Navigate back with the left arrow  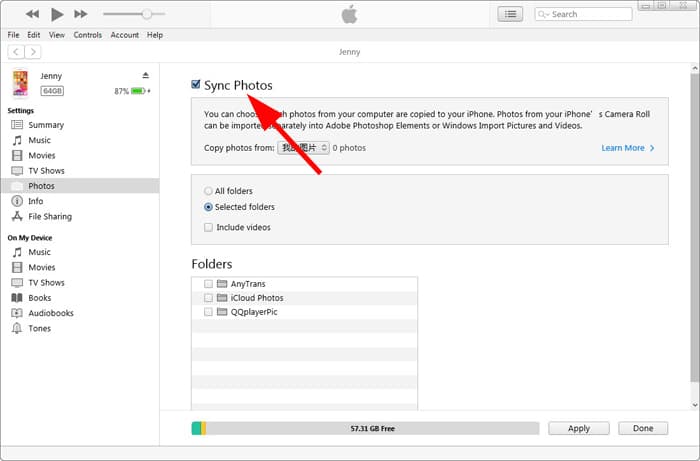pos(16,52)
